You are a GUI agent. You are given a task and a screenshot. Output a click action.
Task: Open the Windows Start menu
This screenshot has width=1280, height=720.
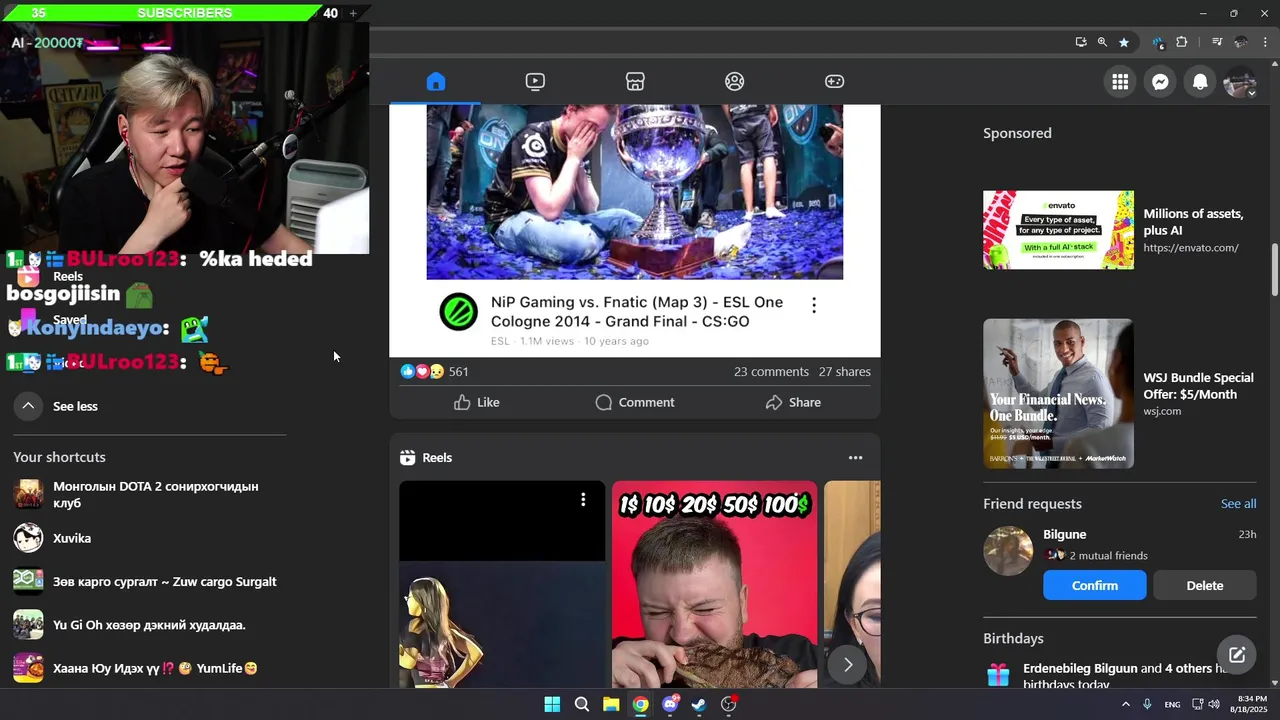[x=552, y=704]
